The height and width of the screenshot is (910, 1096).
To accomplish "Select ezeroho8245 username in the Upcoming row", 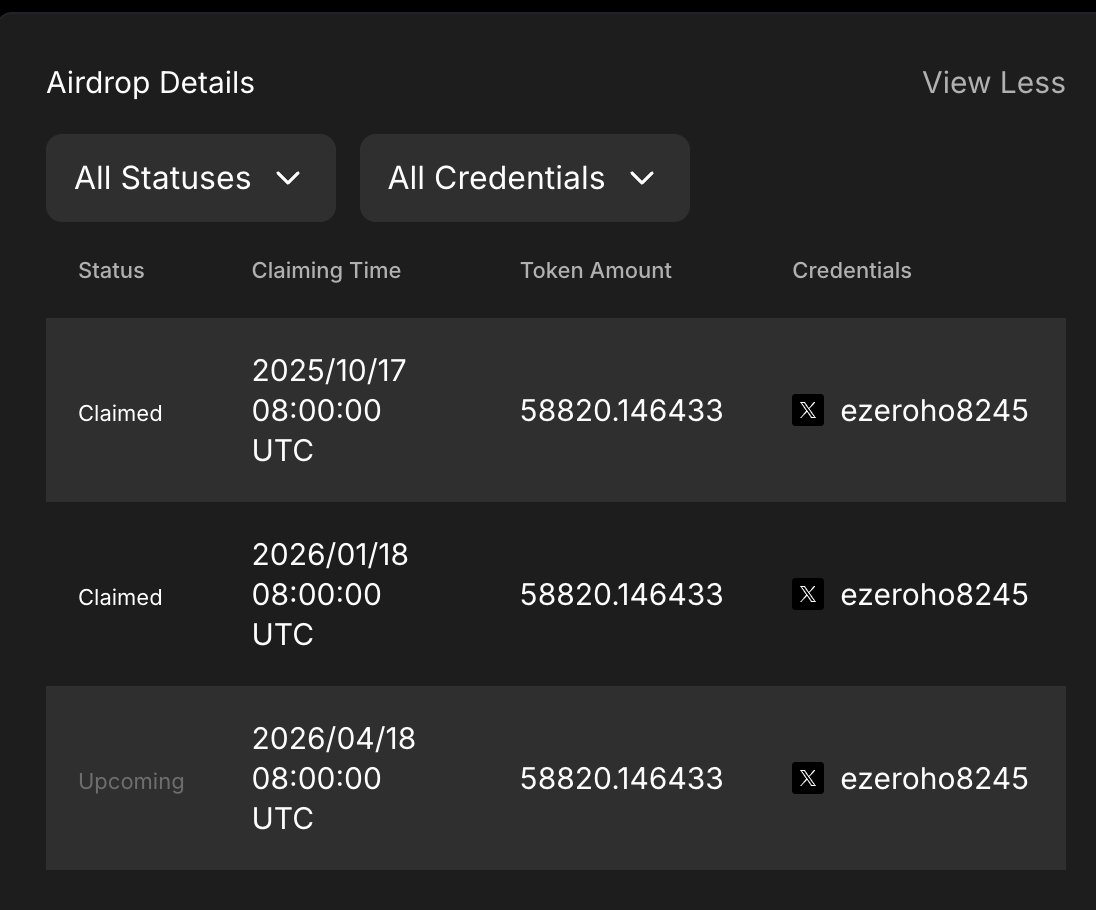I will click(x=934, y=778).
